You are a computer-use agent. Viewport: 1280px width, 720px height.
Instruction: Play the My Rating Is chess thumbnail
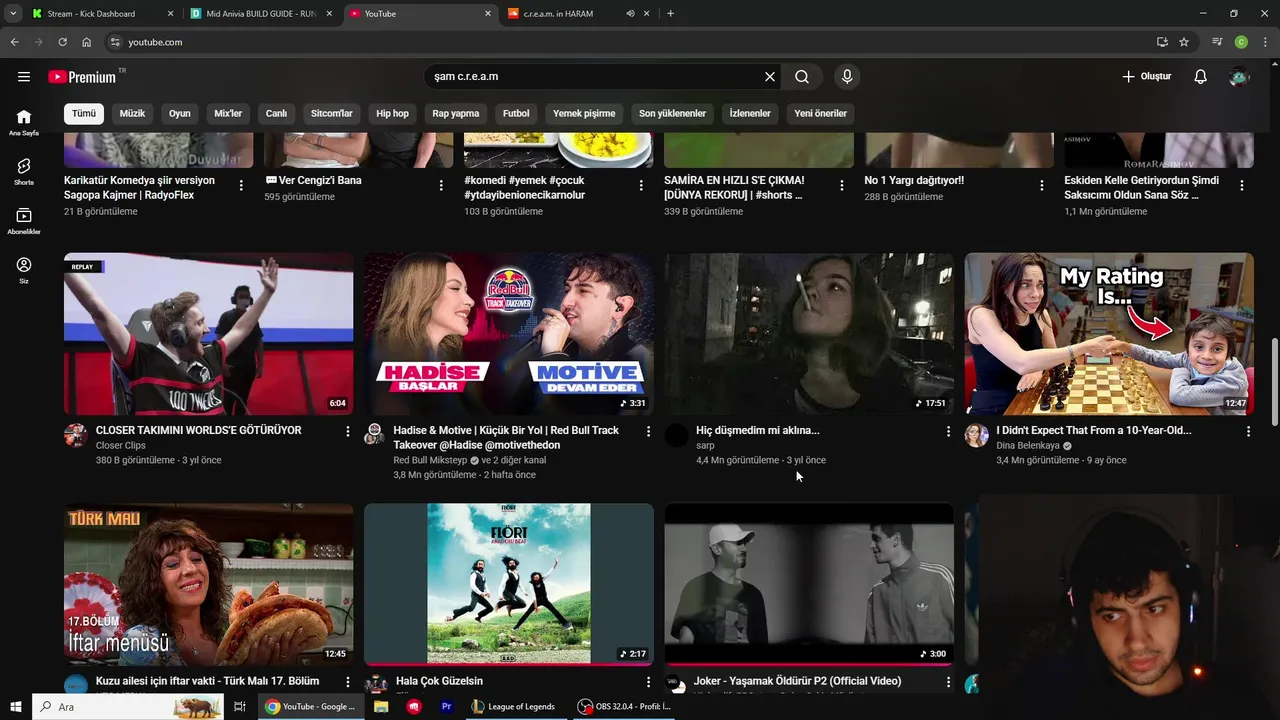[x=1109, y=334]
